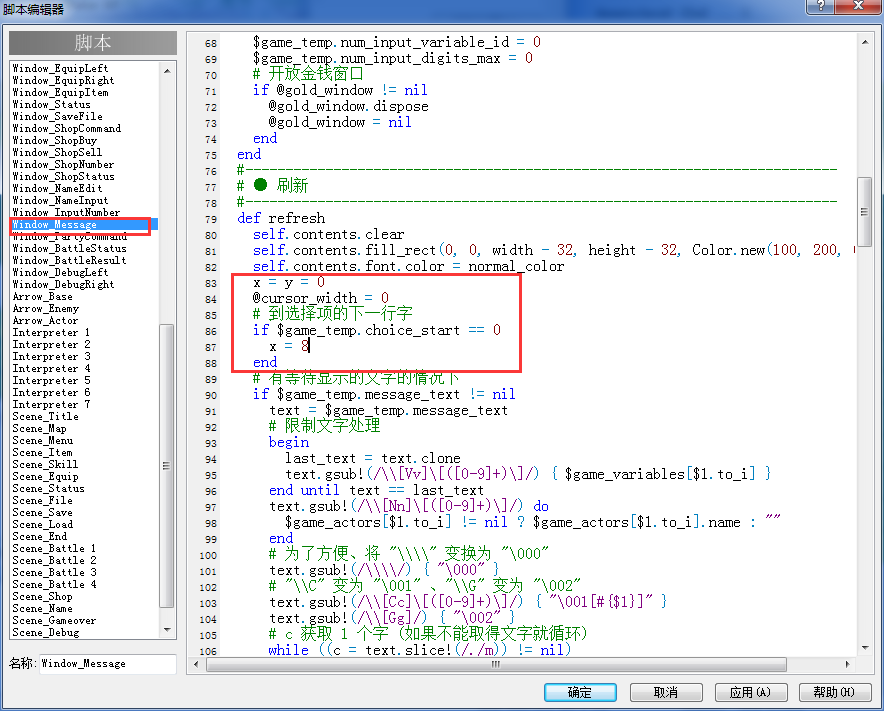
Task: Select Window_ShopBuy script
Action: coord(55,140)
